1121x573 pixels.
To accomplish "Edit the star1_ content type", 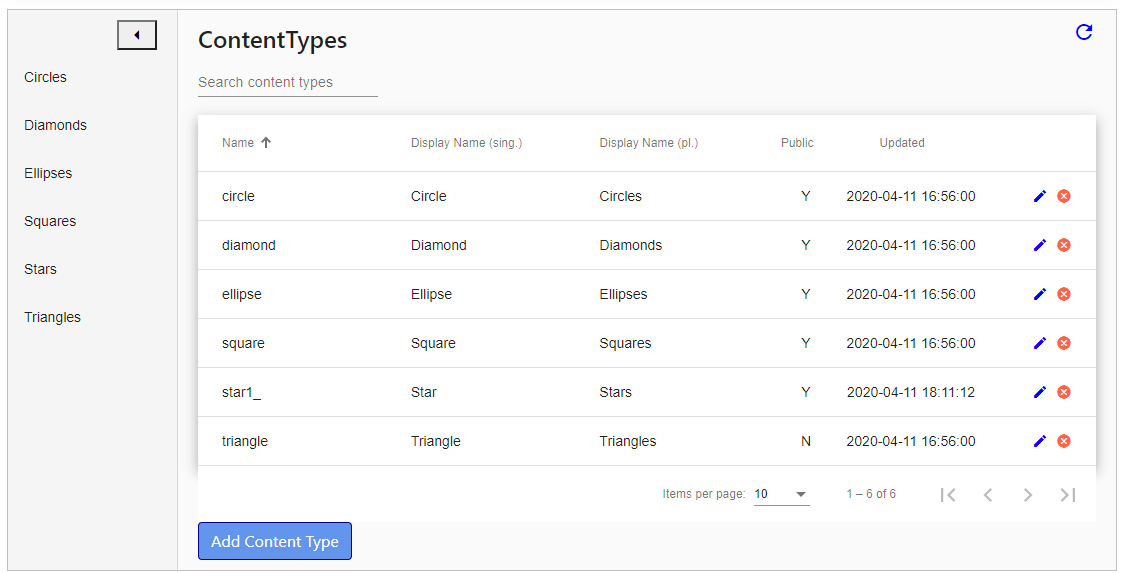I will [x=1040, y=392].
